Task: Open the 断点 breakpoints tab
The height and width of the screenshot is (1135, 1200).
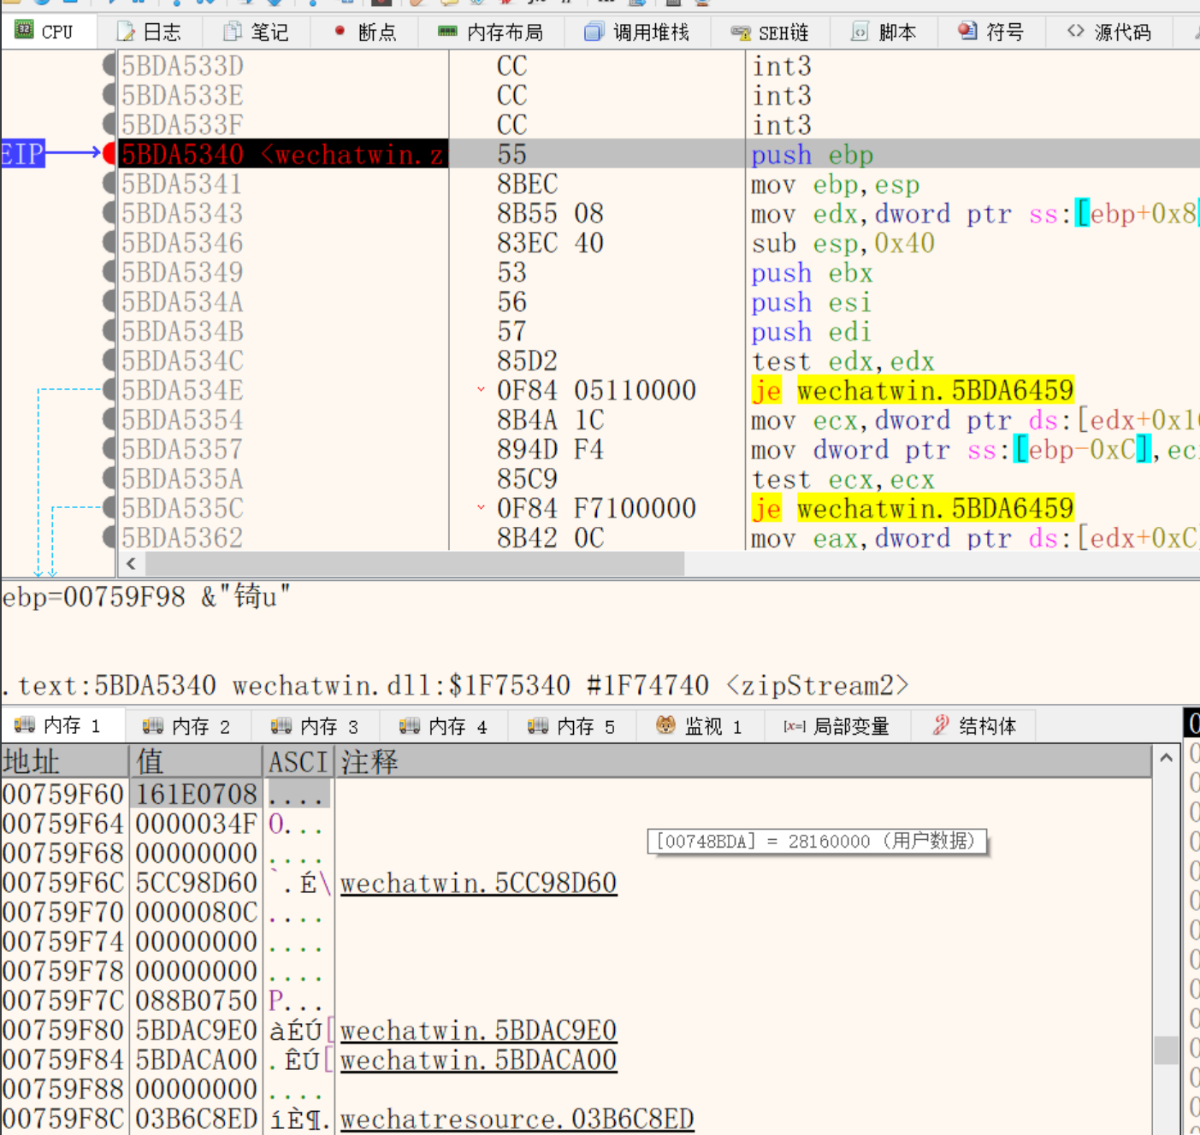Action: [x=365, y=32]
